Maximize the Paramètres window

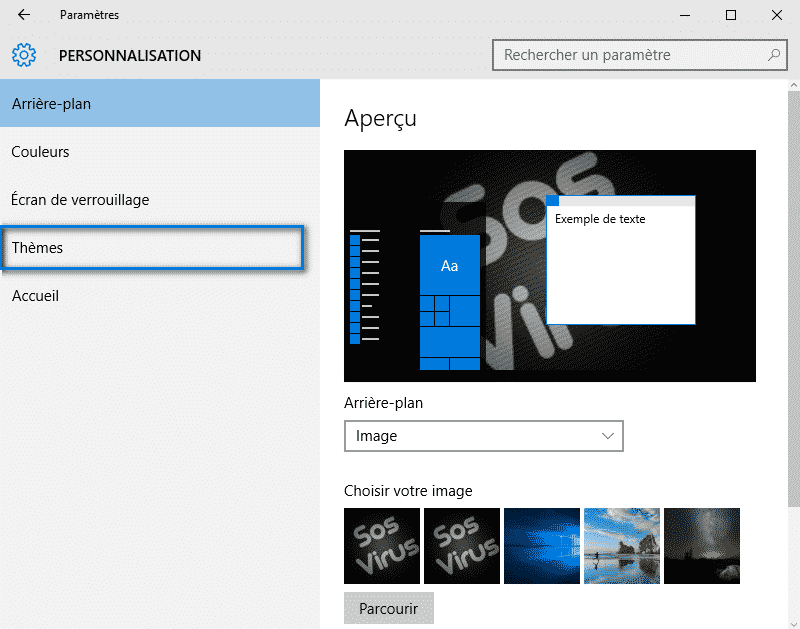(x=731, y=15)
